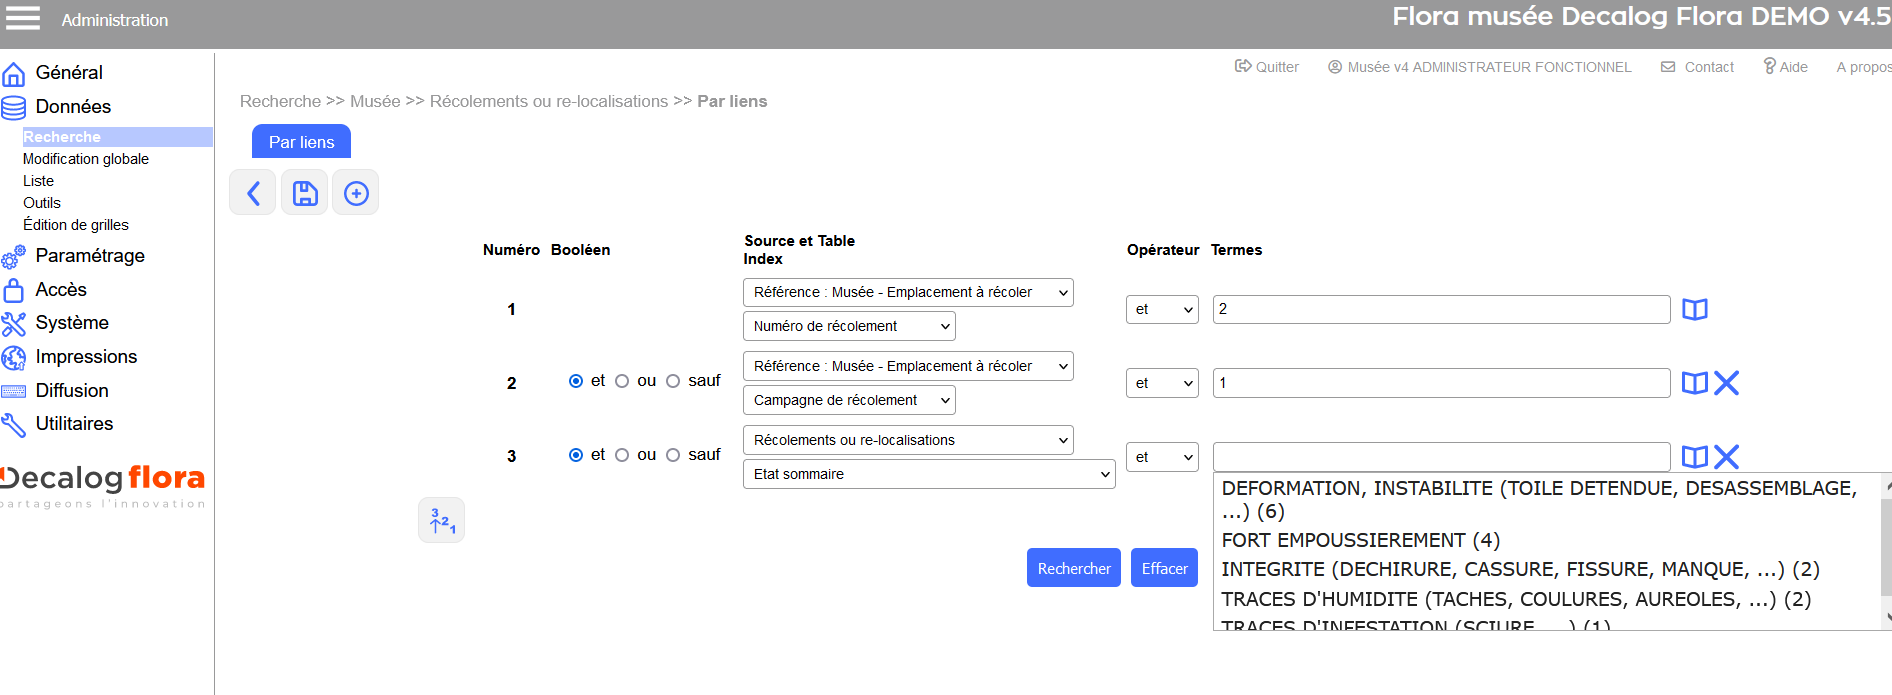Click the renumber rows sort icon

tap(441, 520)
